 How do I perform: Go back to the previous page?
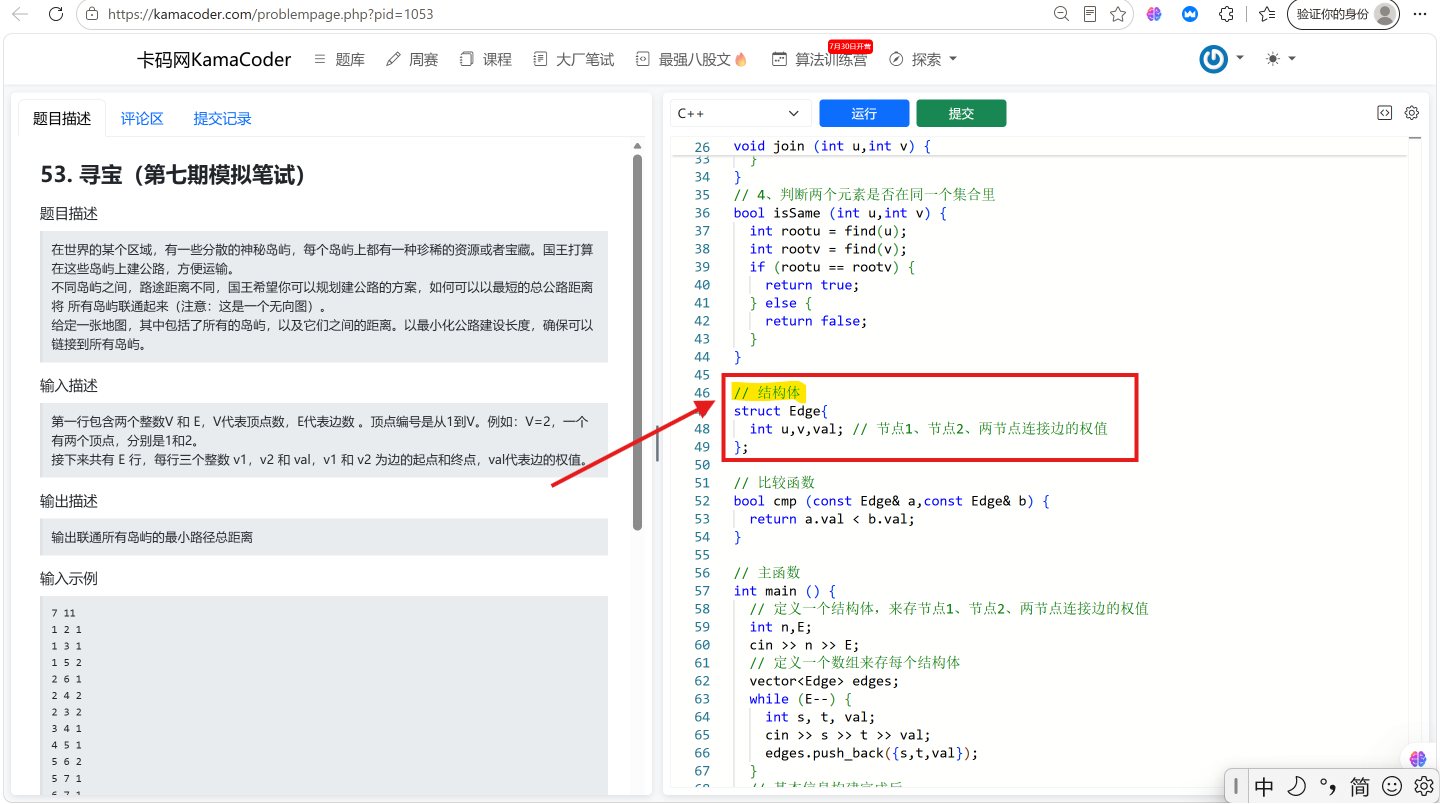[x=20, y=14]
